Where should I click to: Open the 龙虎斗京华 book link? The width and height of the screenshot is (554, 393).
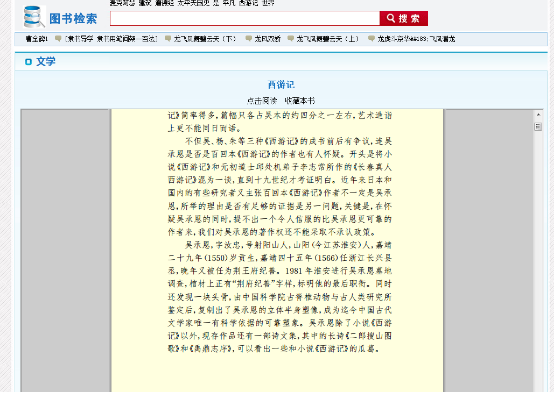(x=416, y=39)
